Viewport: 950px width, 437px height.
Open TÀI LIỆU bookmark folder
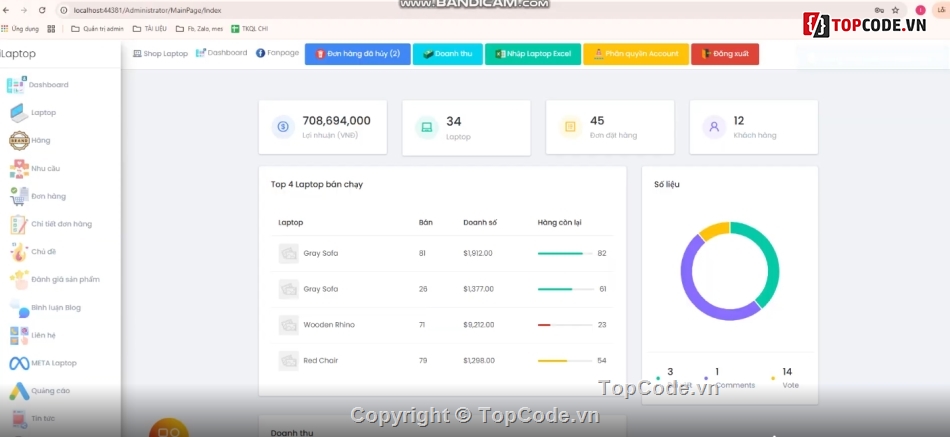[x=150, y=28]
